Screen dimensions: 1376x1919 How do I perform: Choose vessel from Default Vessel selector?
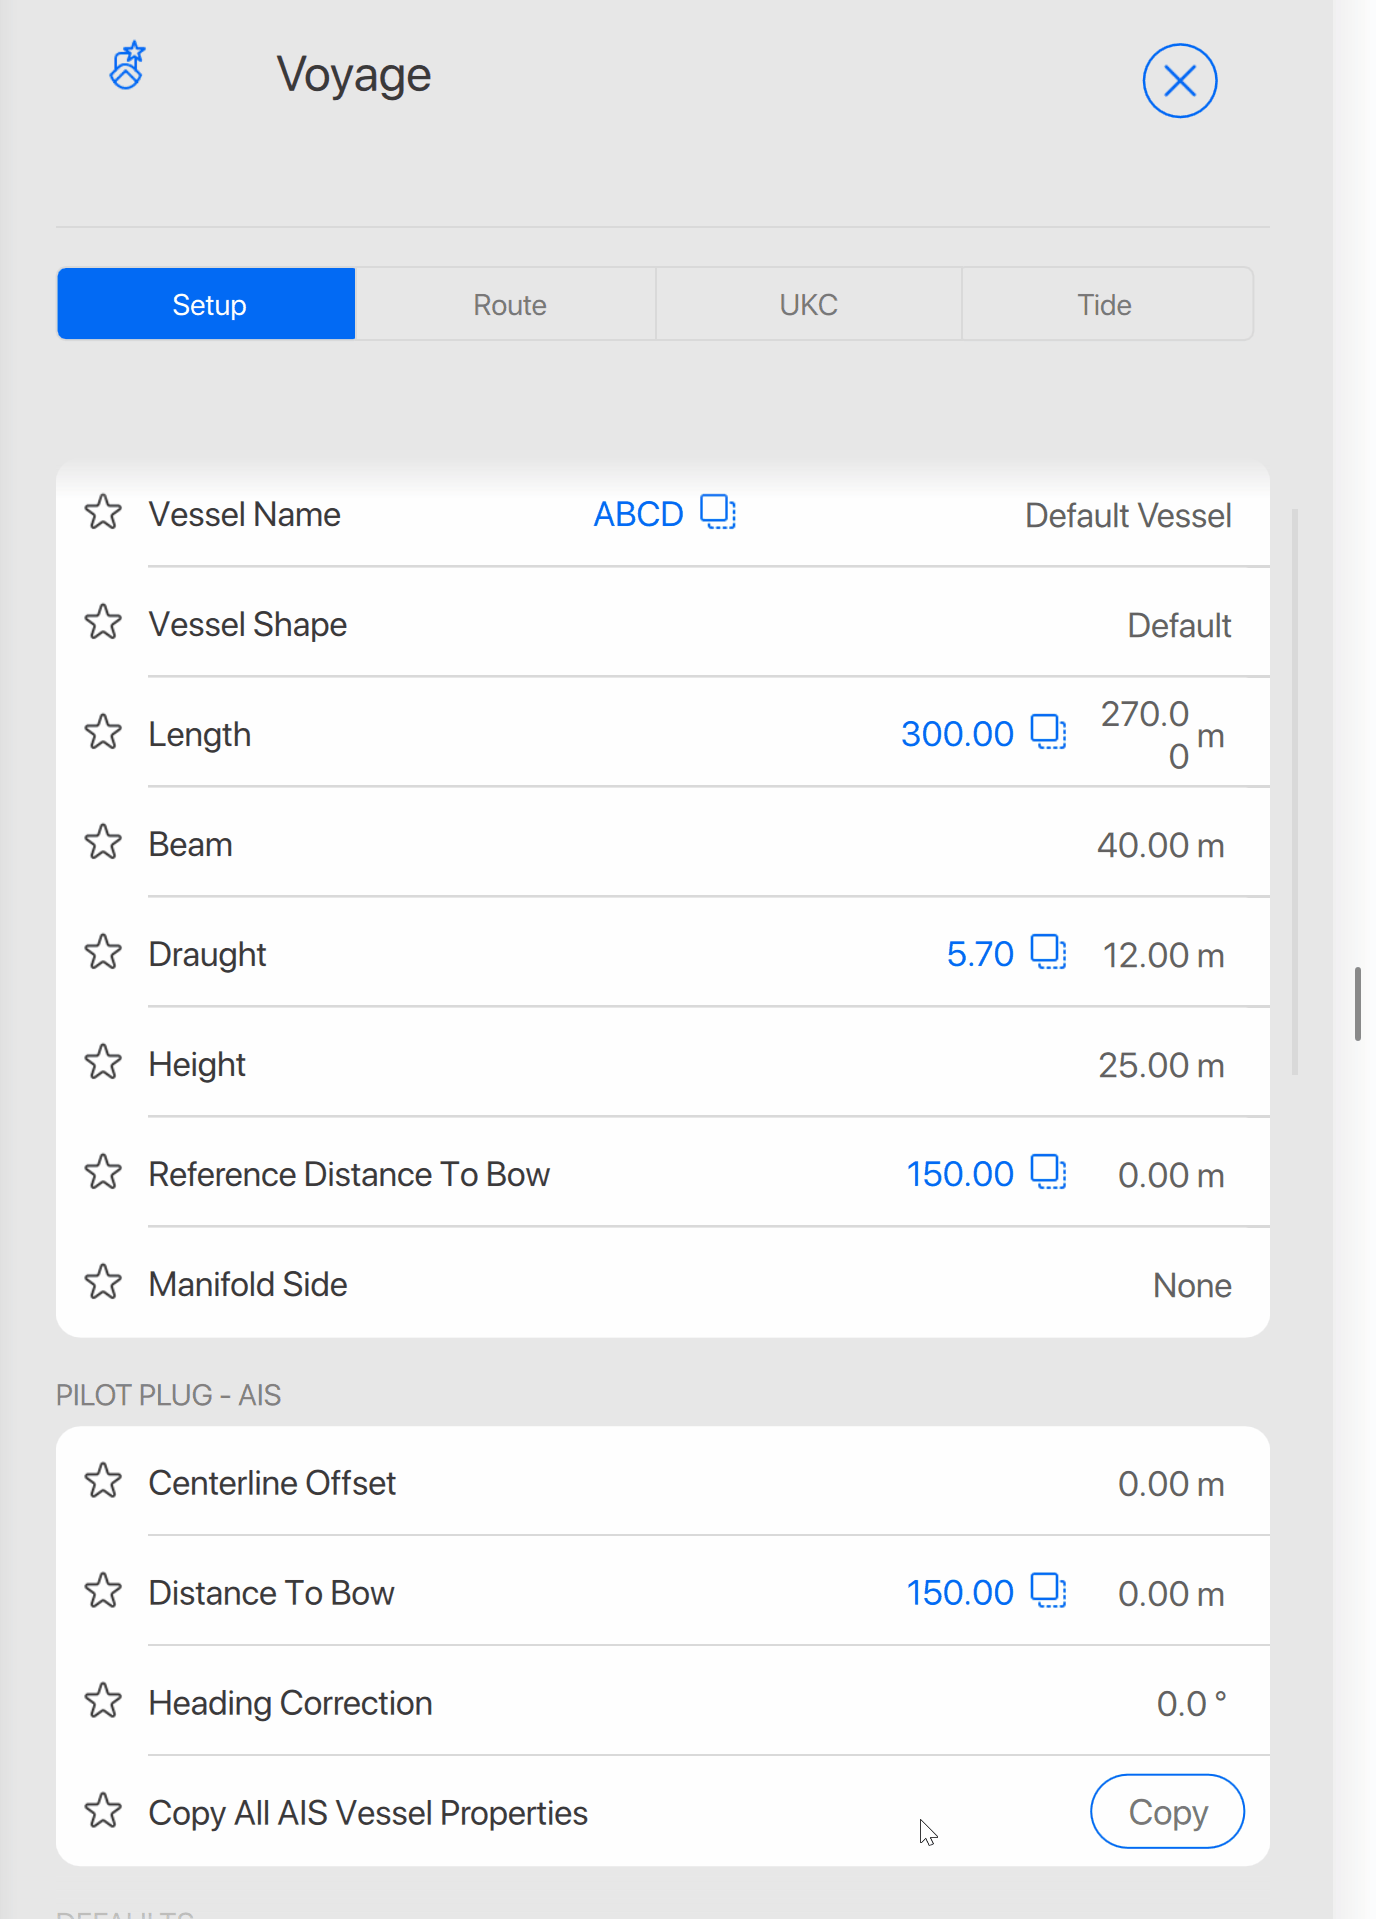coord(1127,516)
